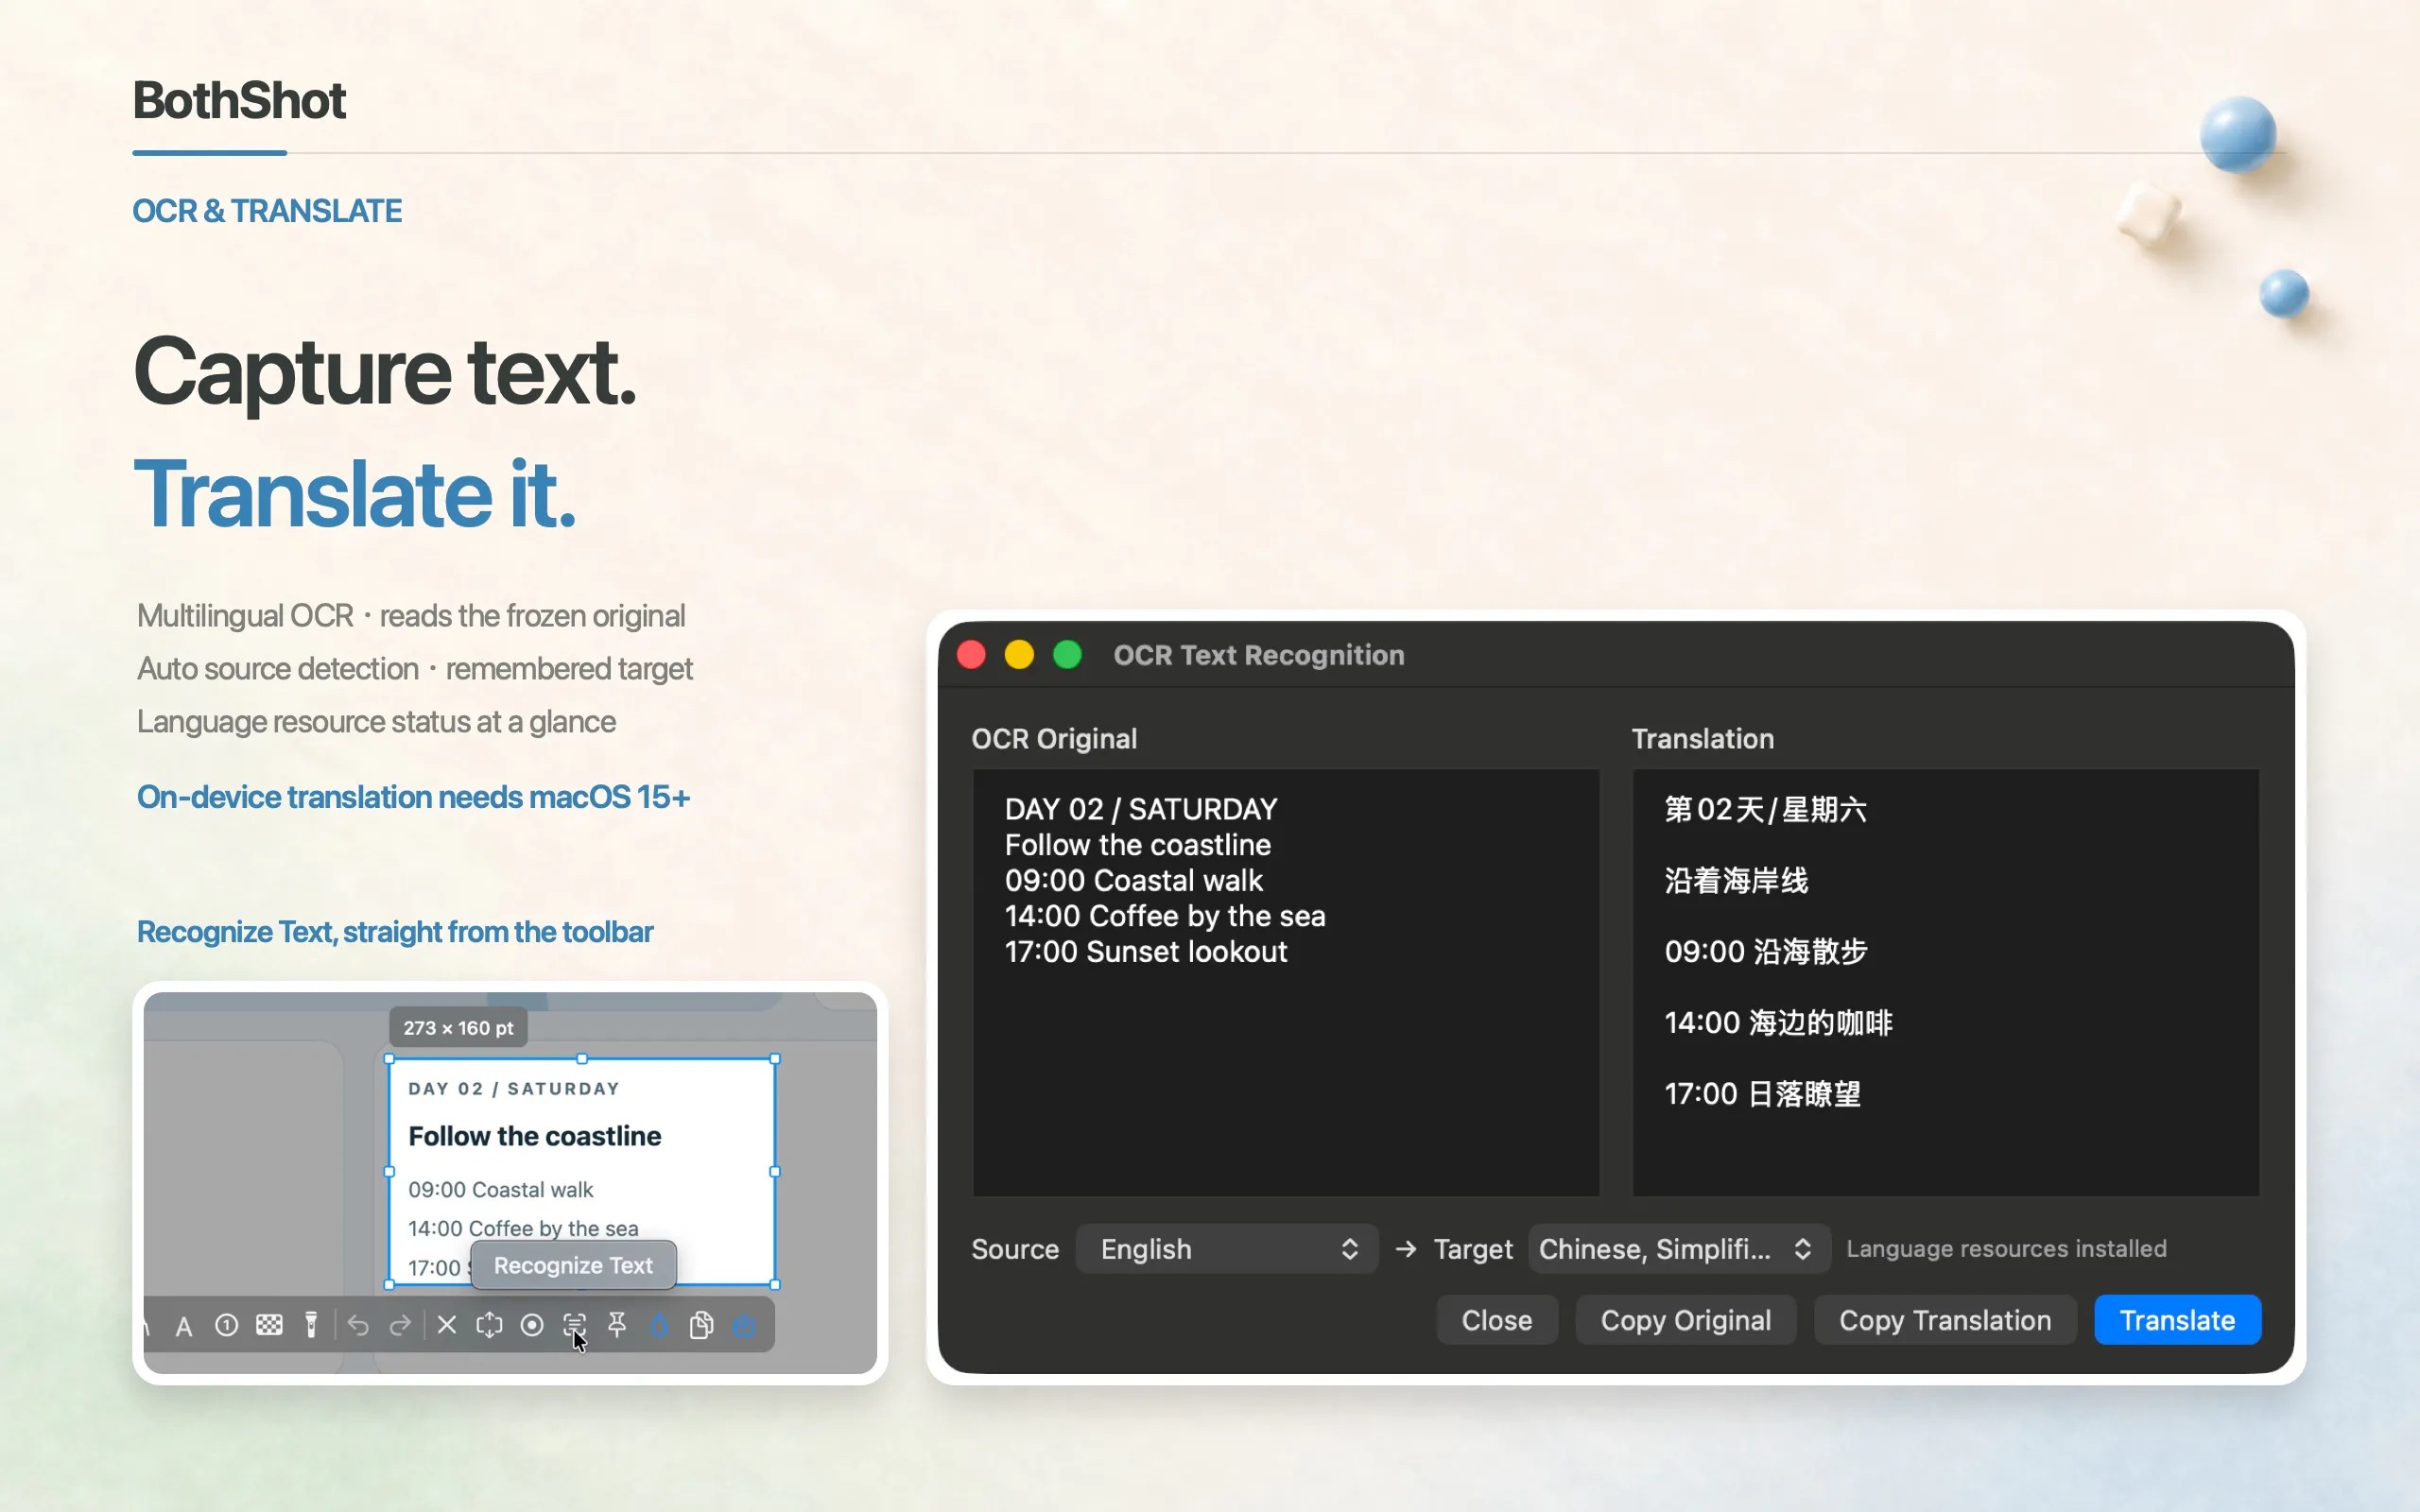
Task: Click the blue water-drop icon
Action: coord(659,1325)
